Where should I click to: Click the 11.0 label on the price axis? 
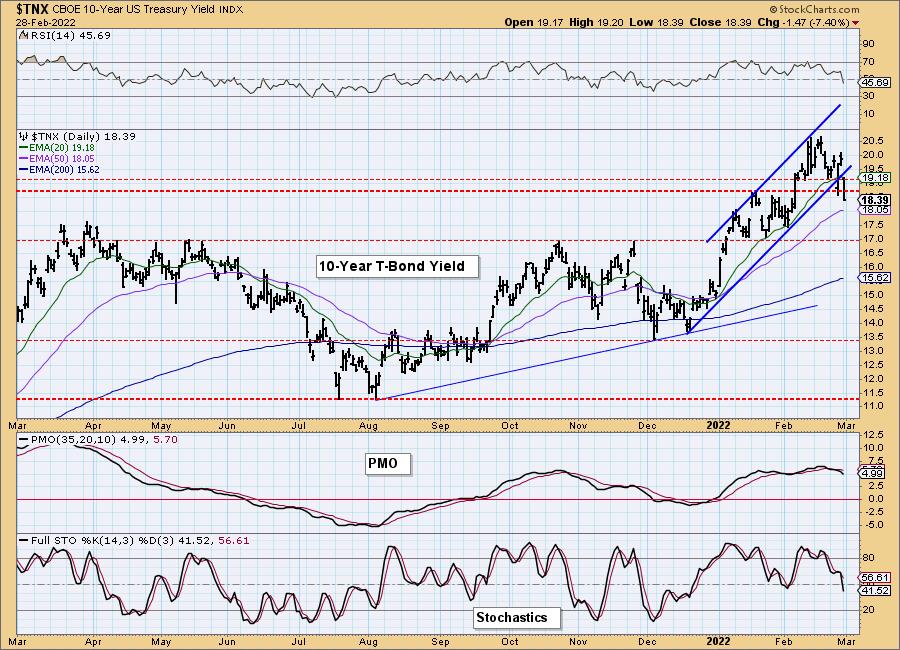pos(872,406)
